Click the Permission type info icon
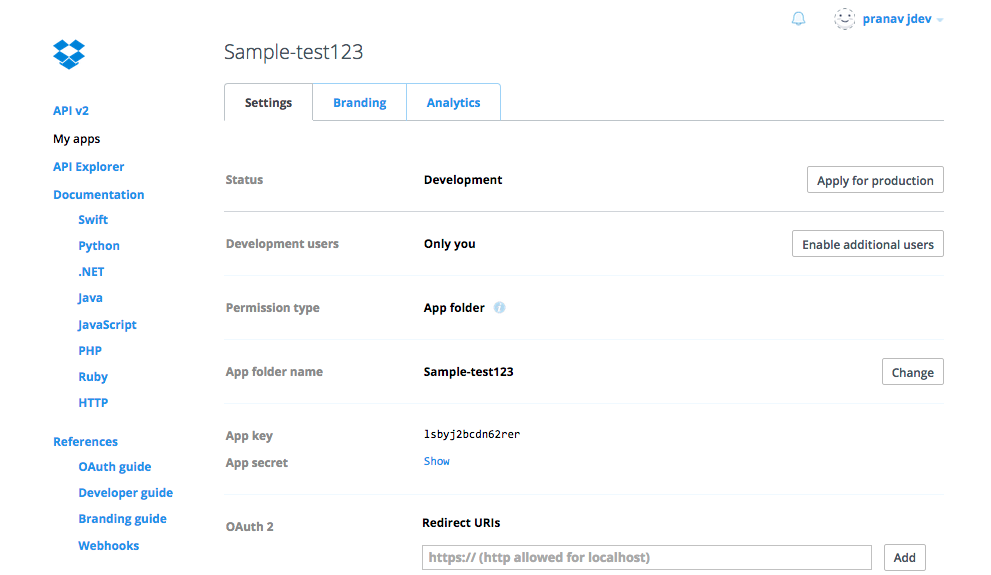Screen dimensions: 991x575 500,308
